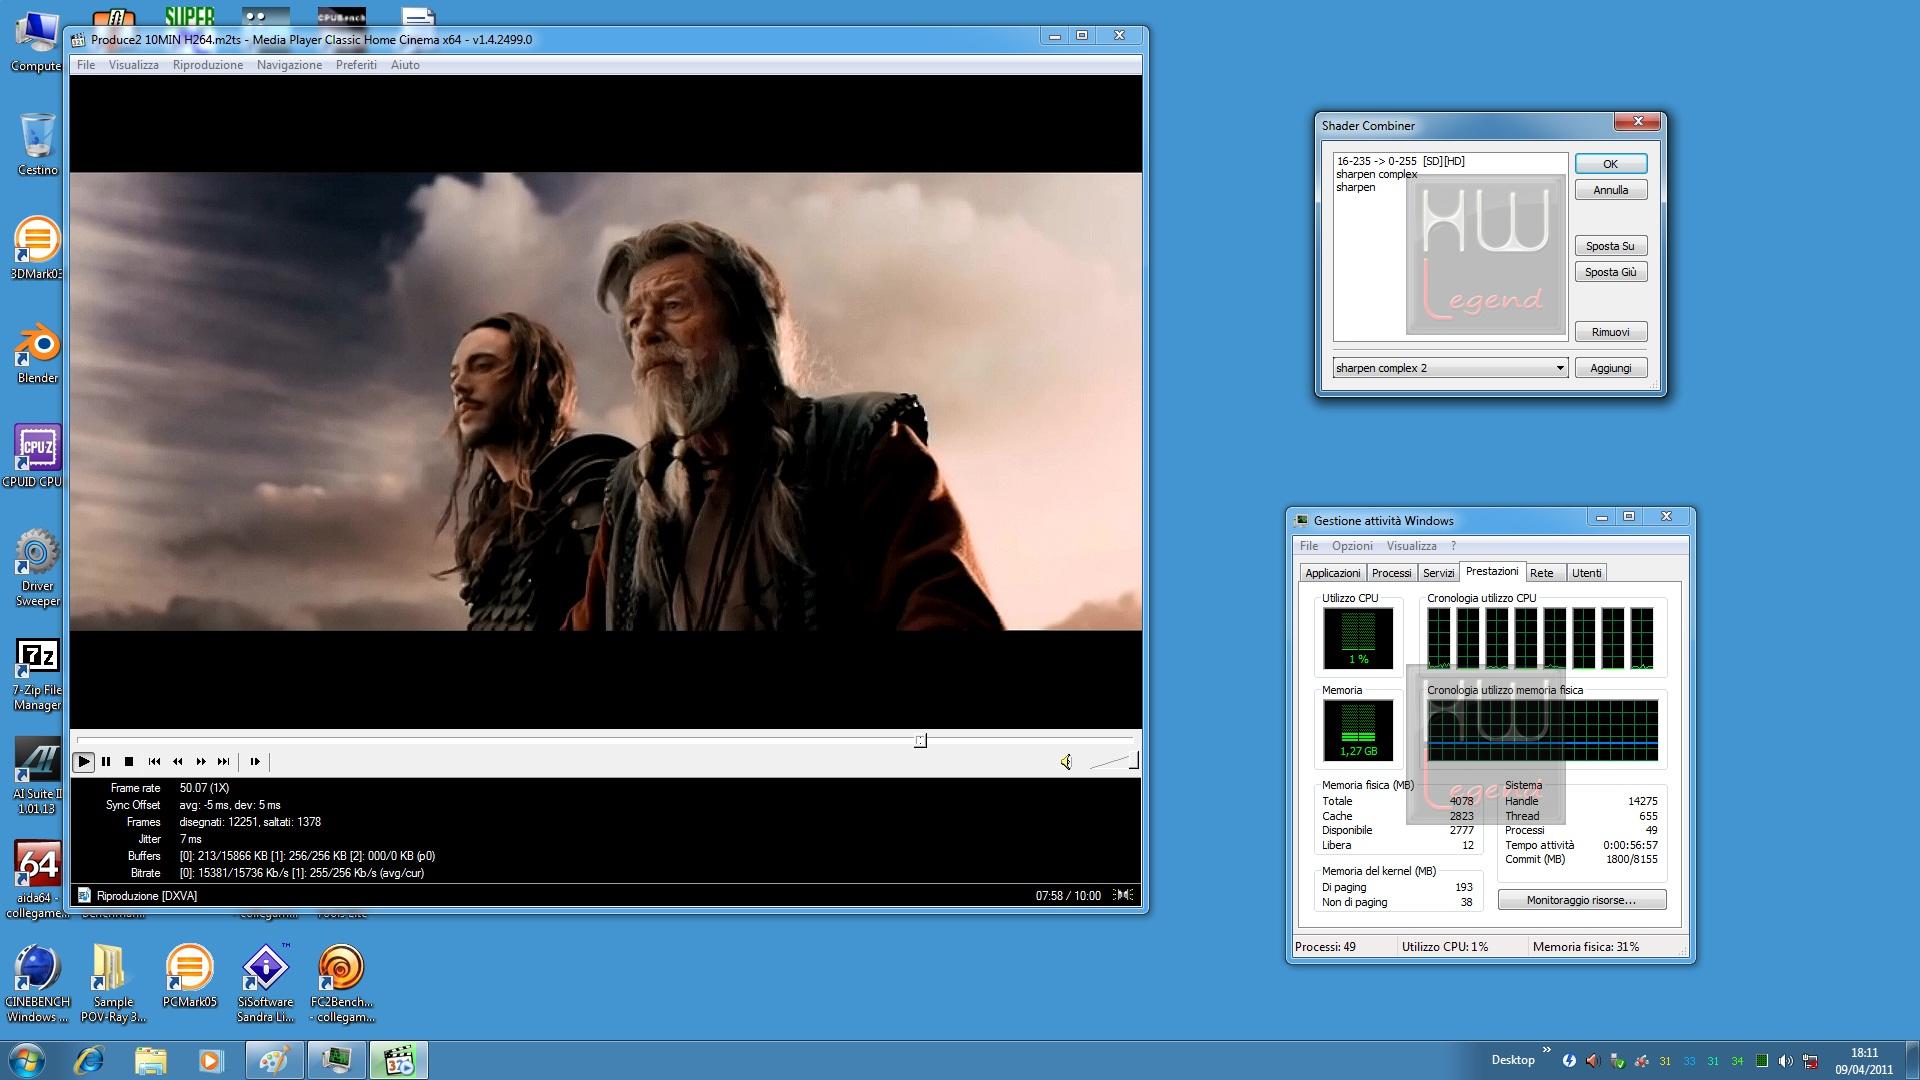Screen dimensions: 1920x1080
Task: Step forward one frame icon
Action: pos(255,762)
